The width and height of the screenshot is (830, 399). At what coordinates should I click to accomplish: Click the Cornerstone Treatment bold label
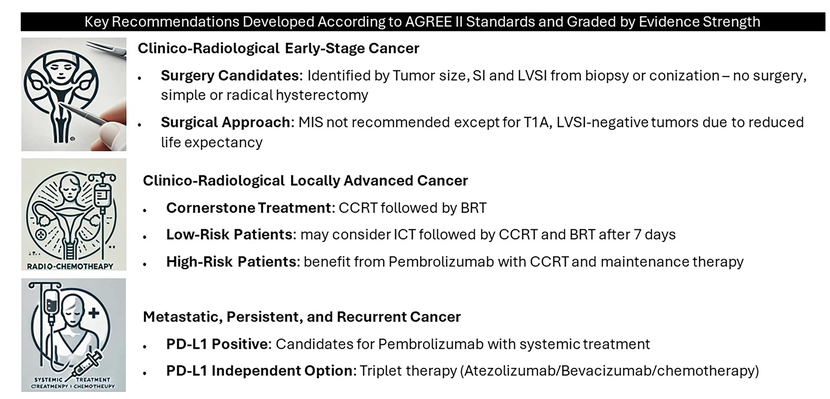tap(250, 208)
